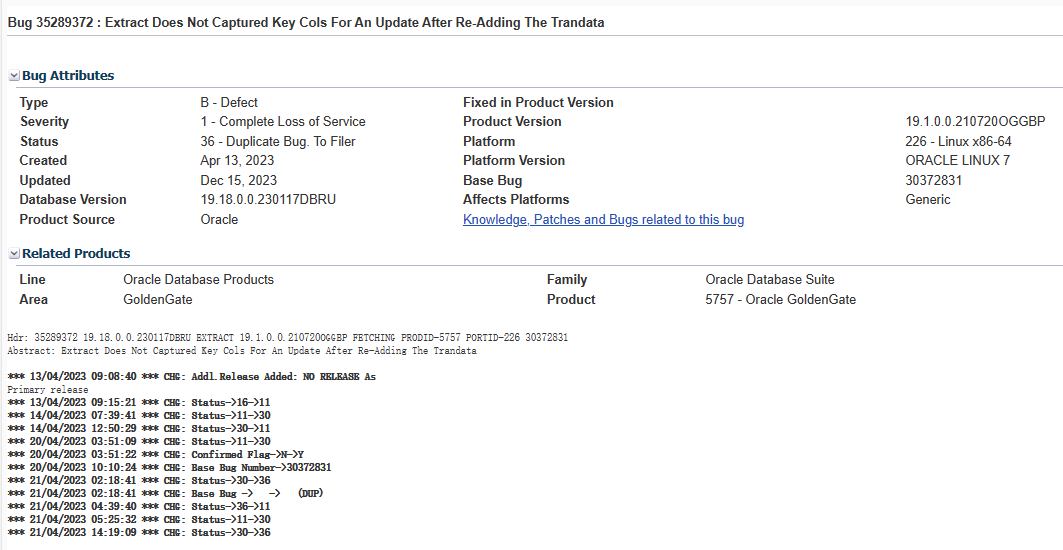The width and height of the screenshot is (1063, 550).
Task: Click the Bug Attributes section header text
Action: pos(68,76)
